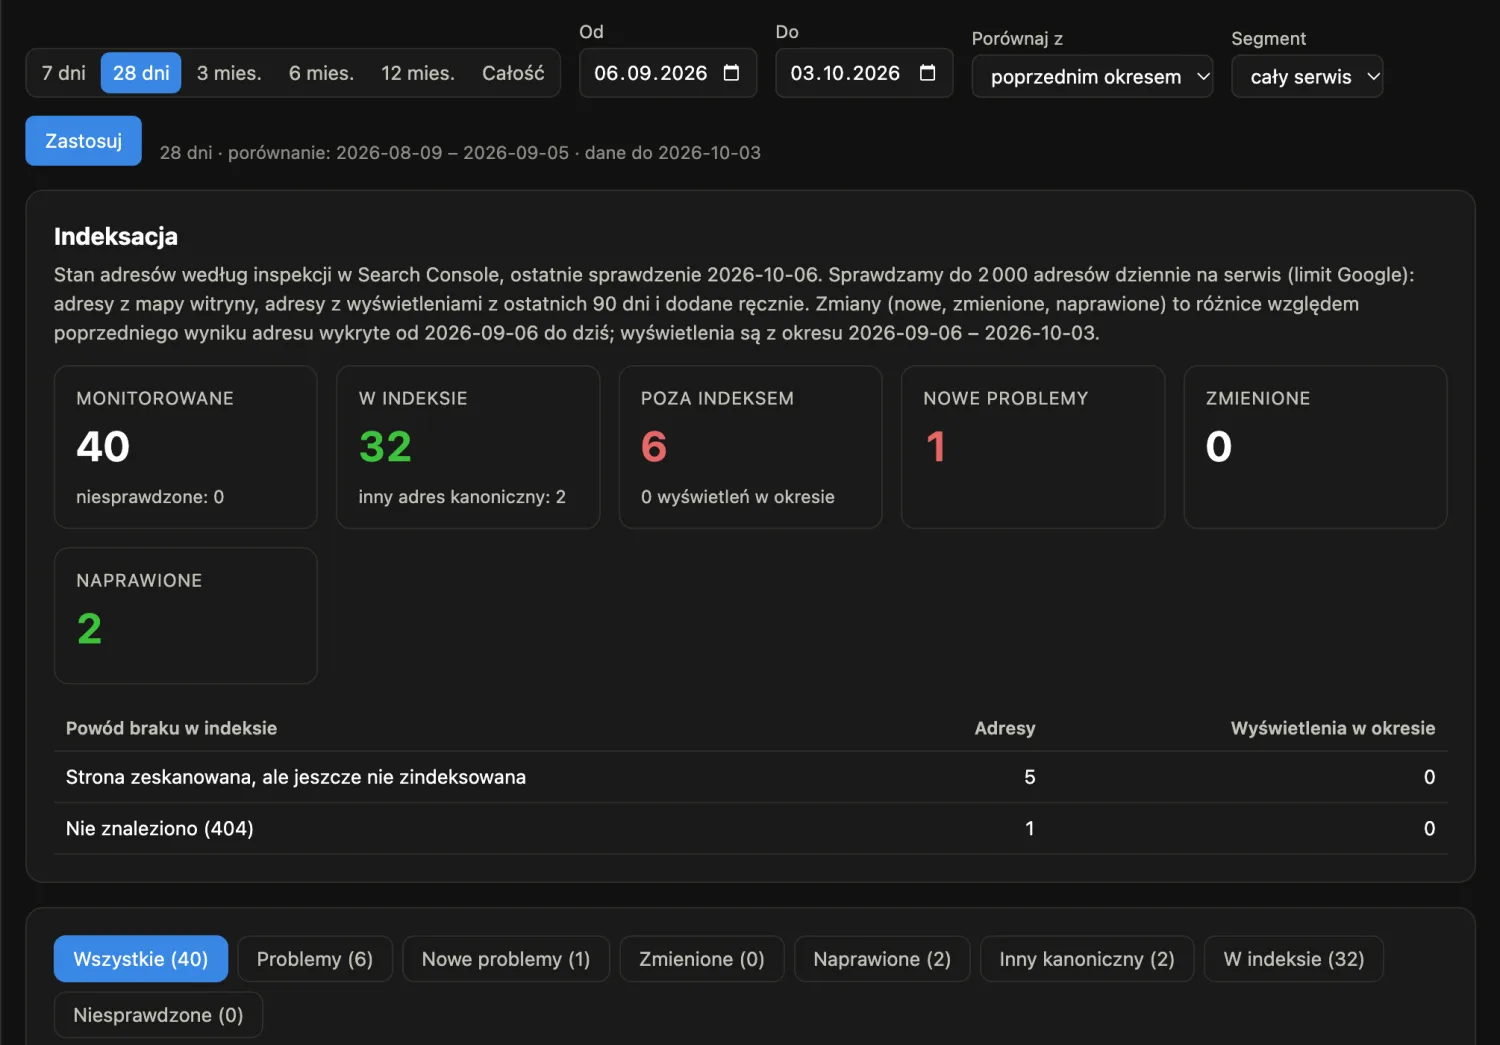Click the Nowe problemy card value 1
The height and width of the screenshot is (1045, 1500).
coord(936,446)
